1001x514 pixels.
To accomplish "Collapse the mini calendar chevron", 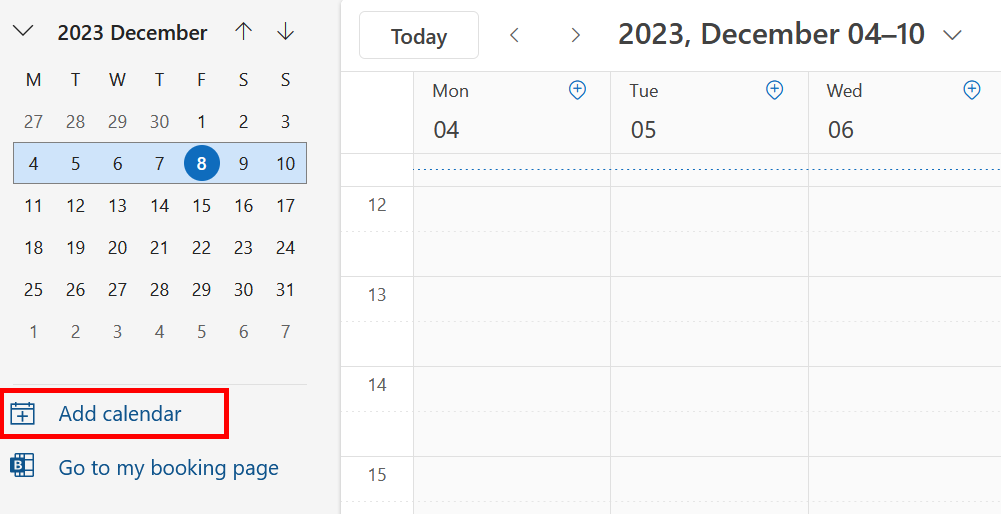I will point(23,32).
